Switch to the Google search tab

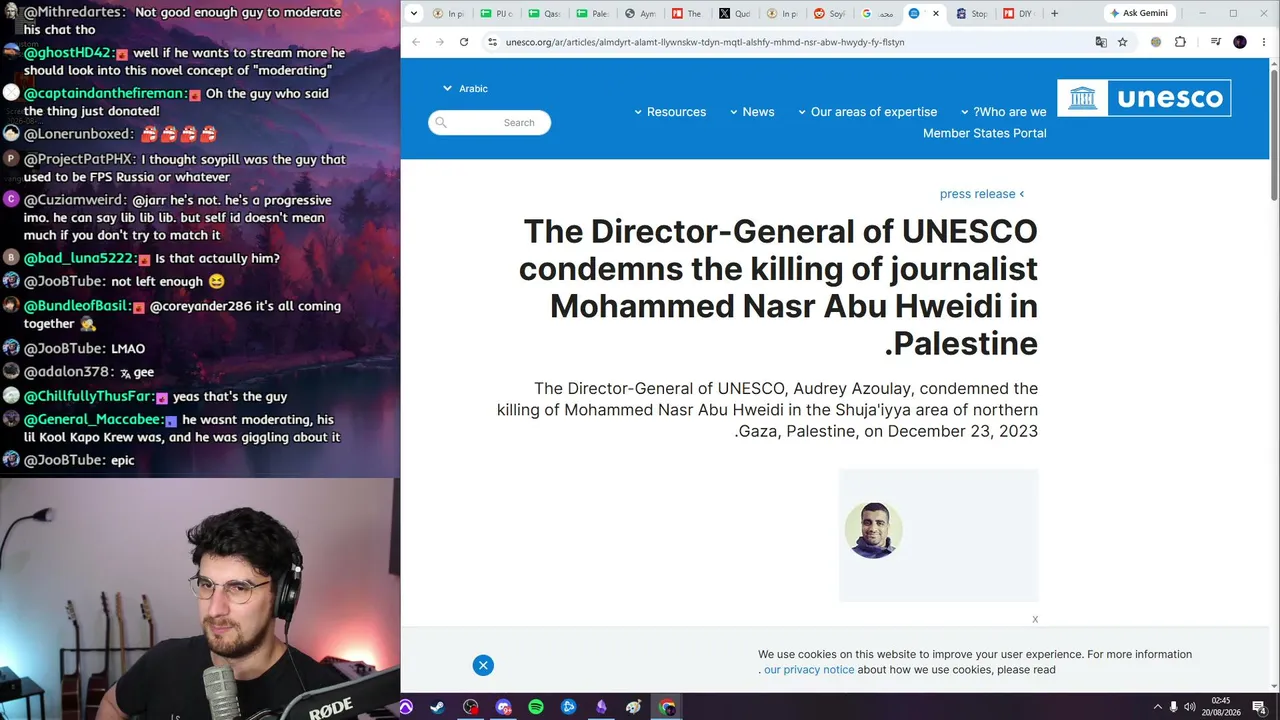point(878,14)
